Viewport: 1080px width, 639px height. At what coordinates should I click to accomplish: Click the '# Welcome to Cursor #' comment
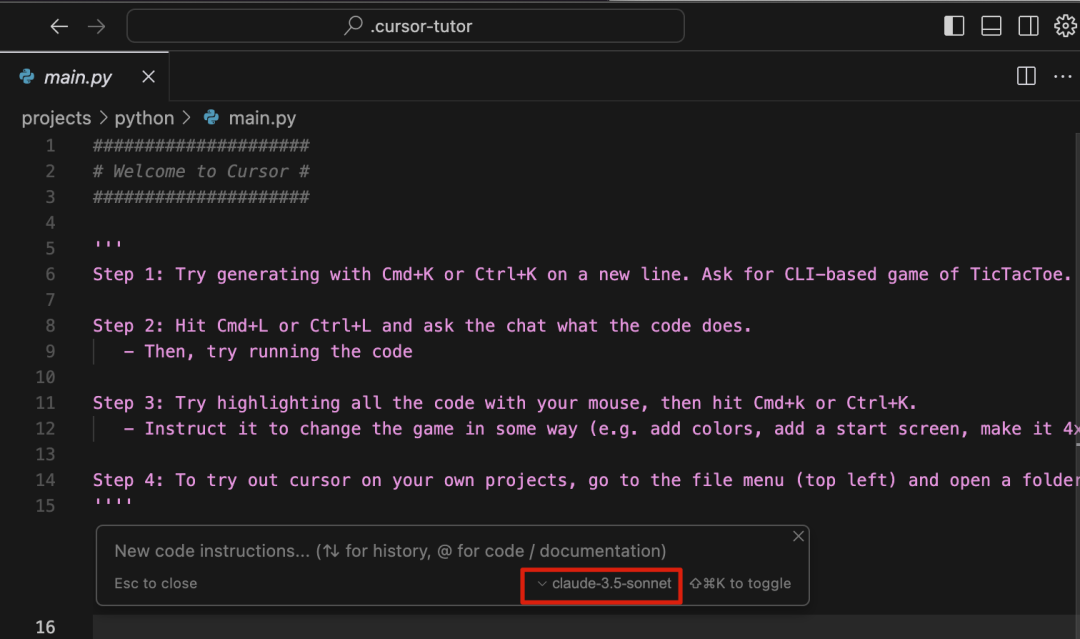(201, 171)
